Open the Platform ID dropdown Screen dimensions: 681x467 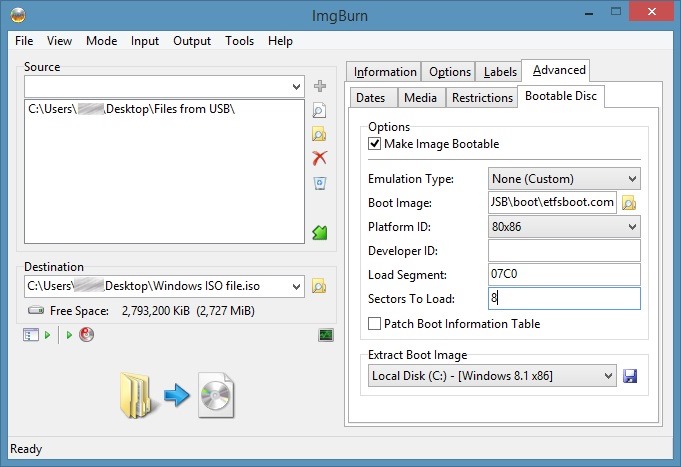pos(564,226)
